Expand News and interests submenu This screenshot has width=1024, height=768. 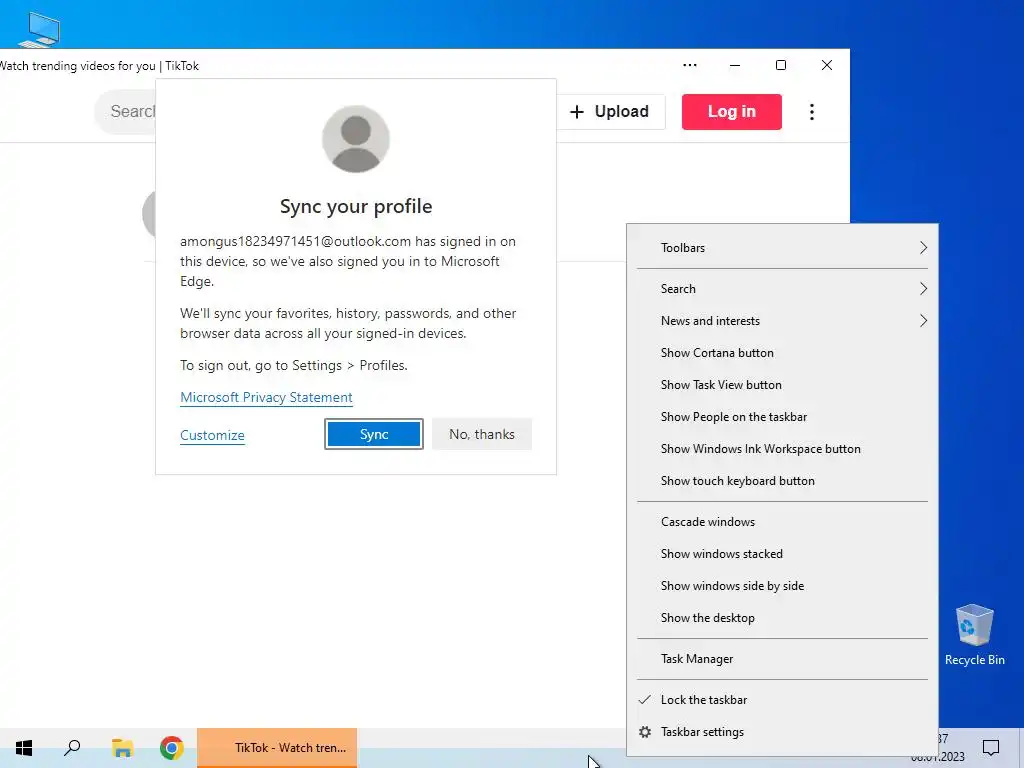782,321
